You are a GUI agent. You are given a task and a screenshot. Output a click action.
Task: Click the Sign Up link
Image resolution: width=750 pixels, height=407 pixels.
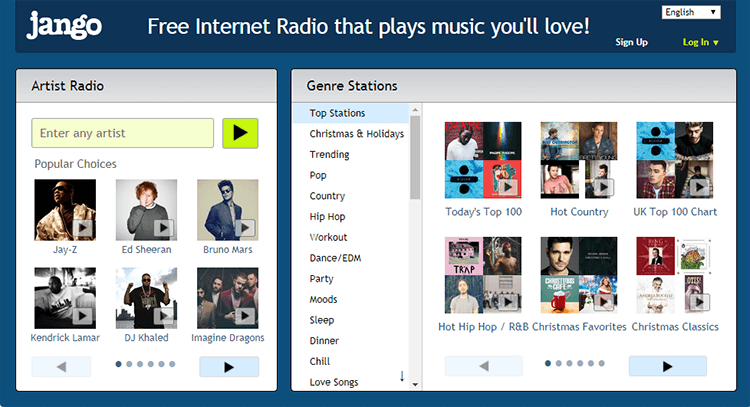631,42
